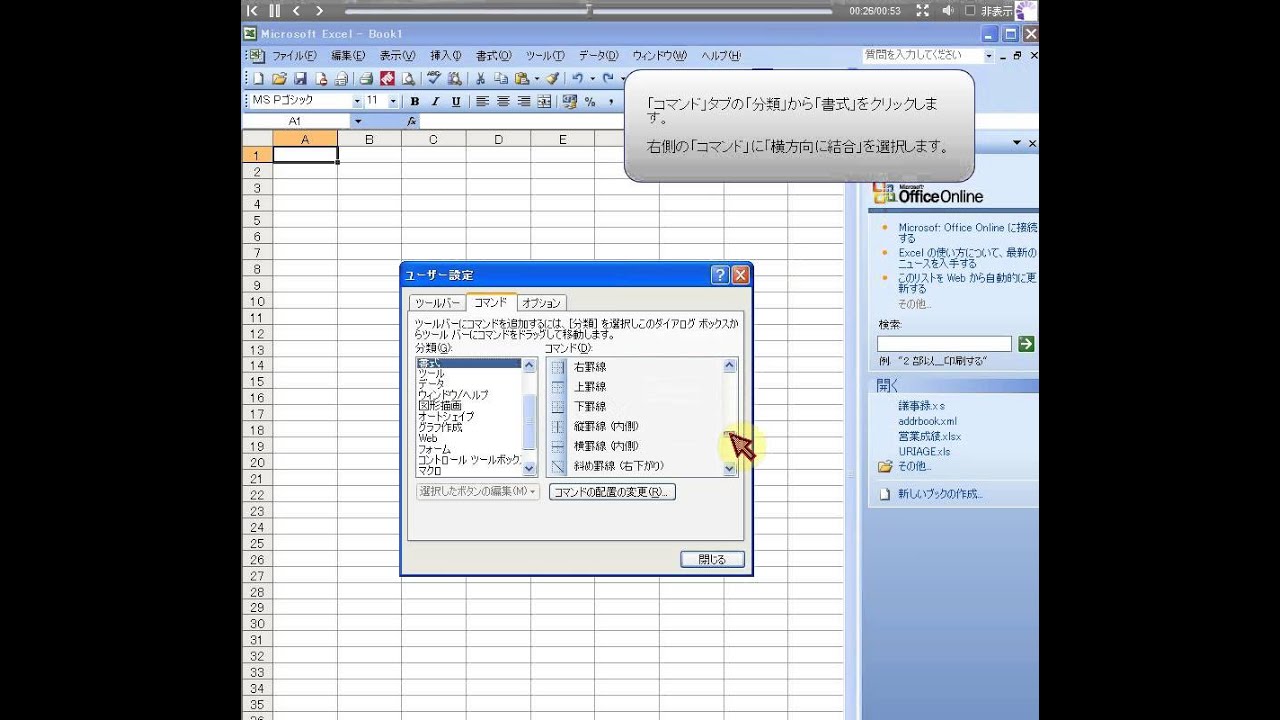Toggle Underline formatting
Image resolution: width=1280 pixels, height=720 pixels.
[x=456, y=101]
